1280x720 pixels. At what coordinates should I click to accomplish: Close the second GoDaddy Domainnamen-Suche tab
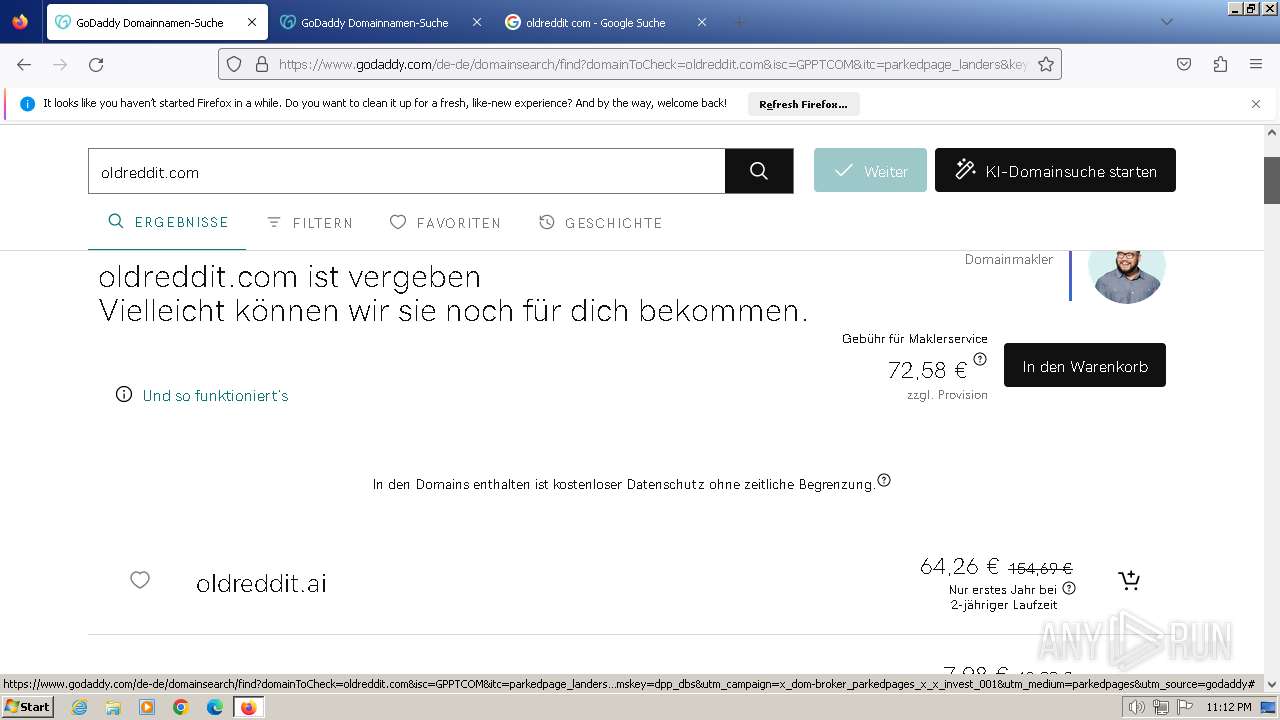tap(477, 22)
